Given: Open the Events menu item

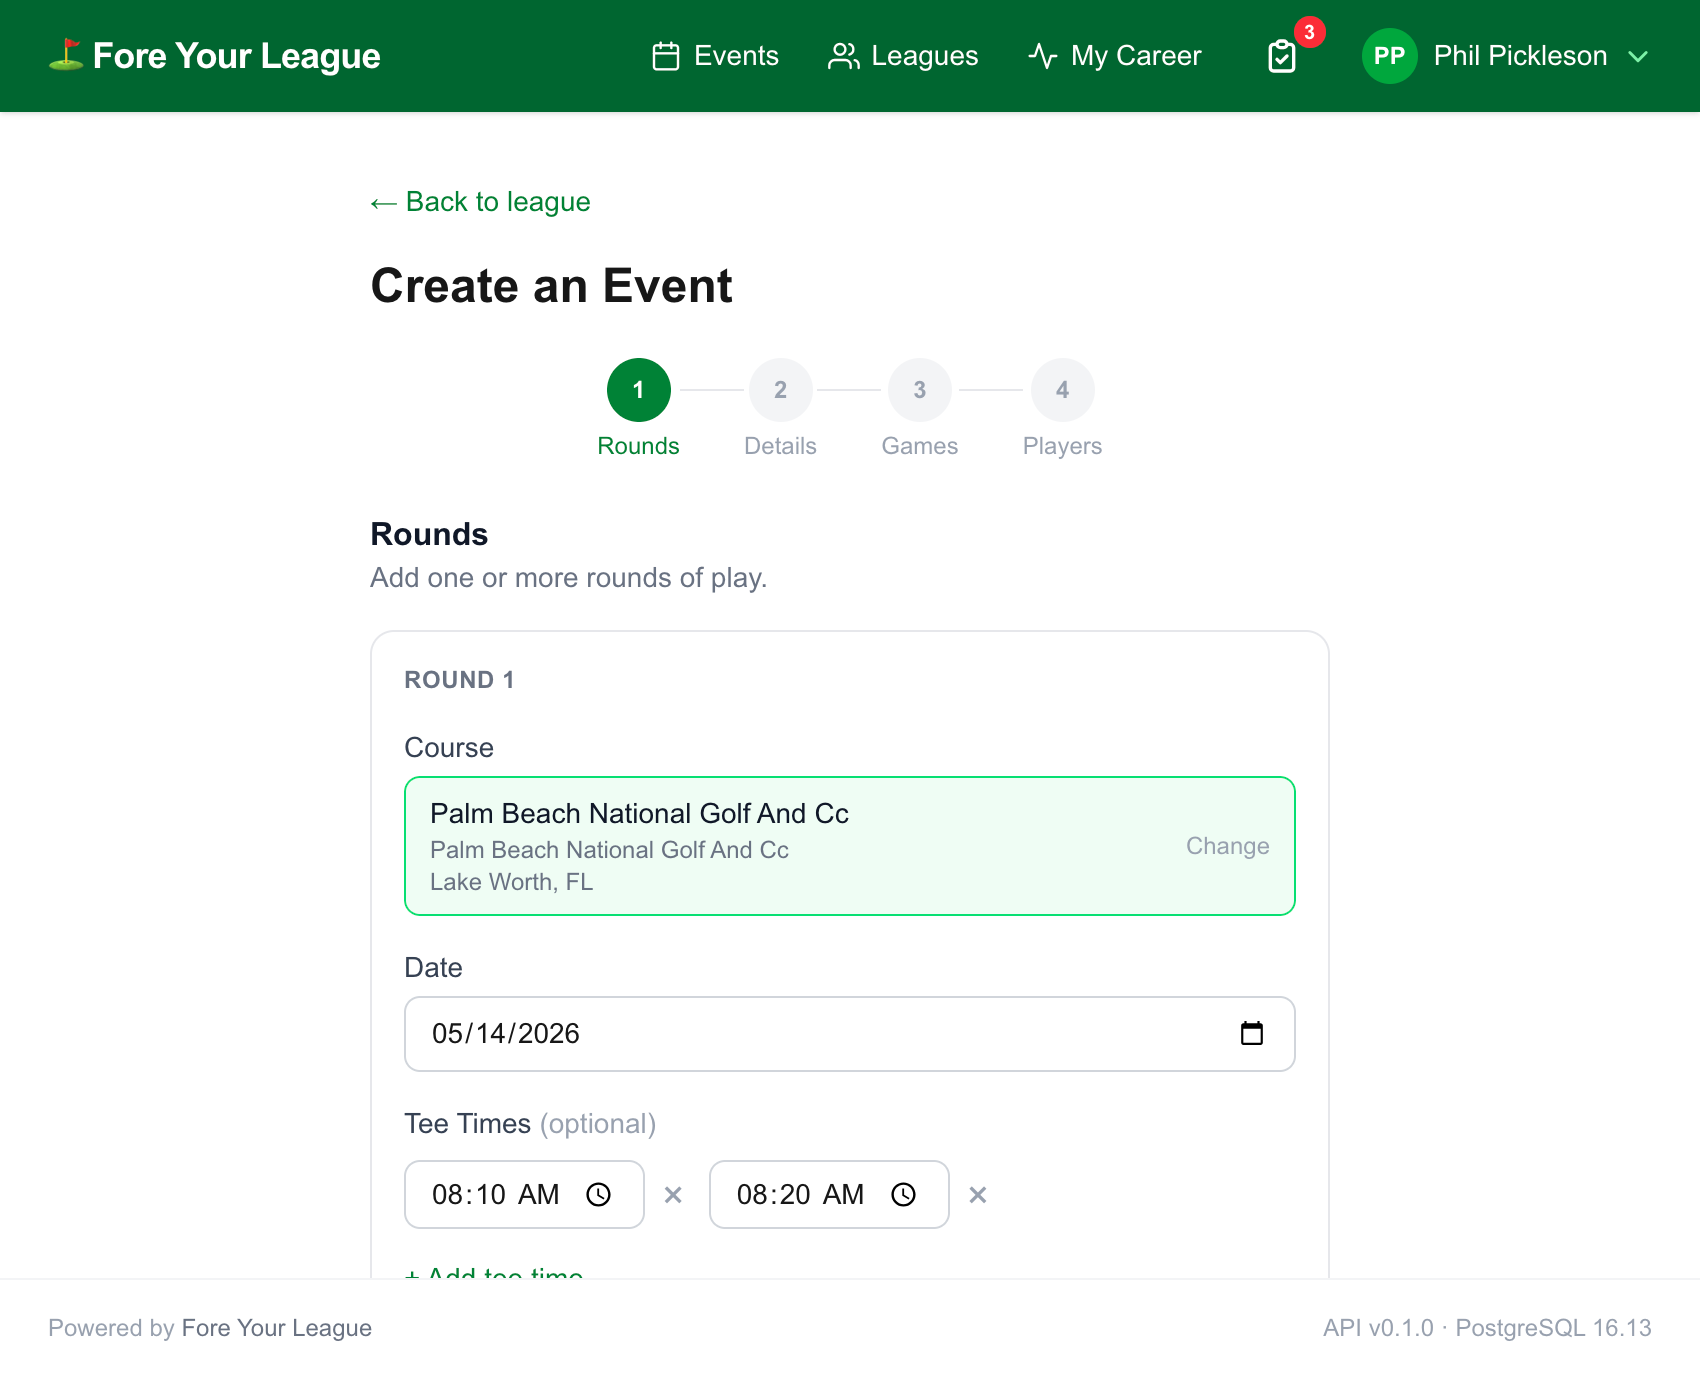Looking at the screenshot, I should click(715, 56).
